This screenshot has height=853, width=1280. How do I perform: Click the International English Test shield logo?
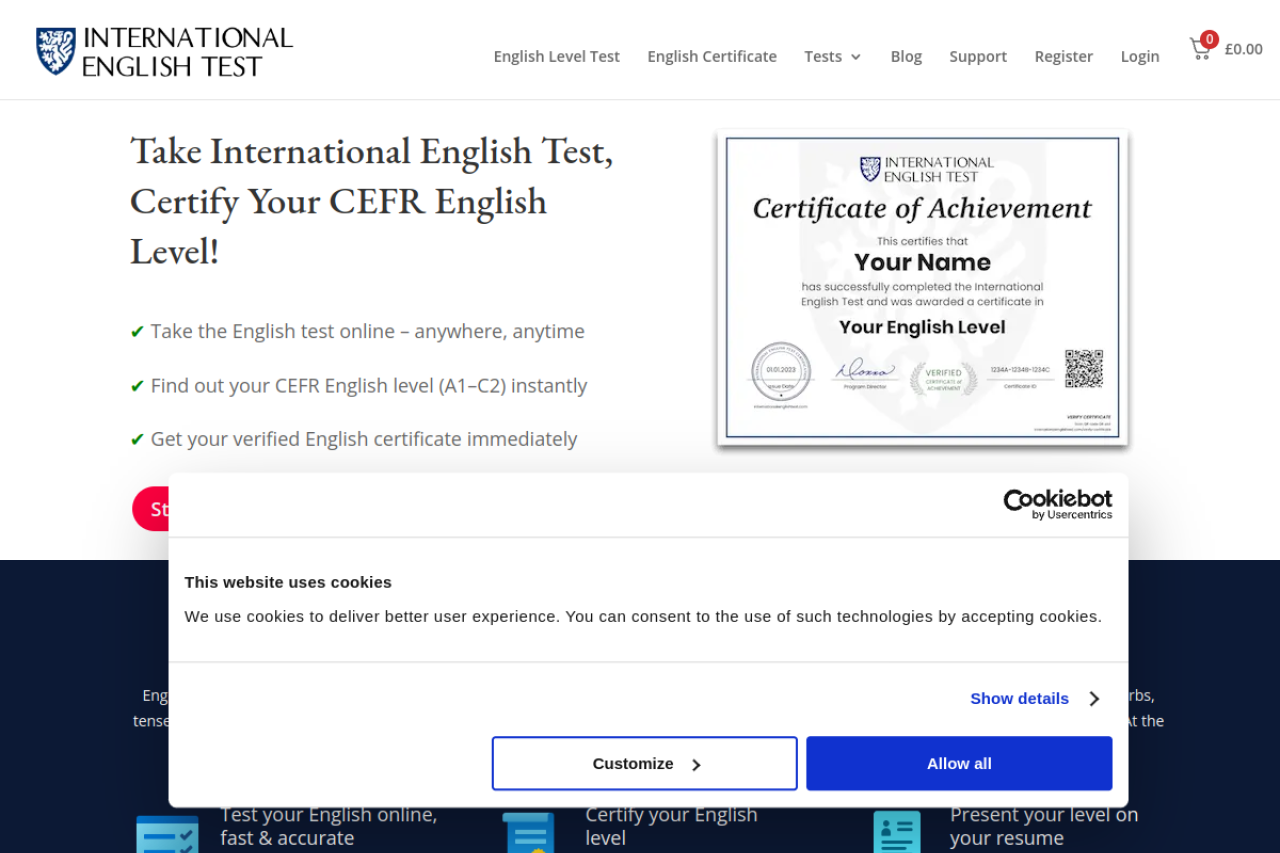click(56, 51)
